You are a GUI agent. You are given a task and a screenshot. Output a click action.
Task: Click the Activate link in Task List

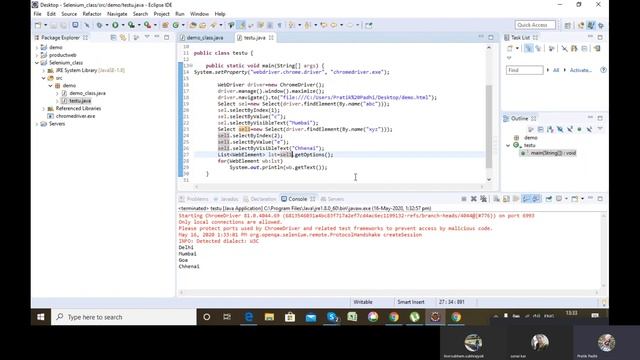pos(580,70)
